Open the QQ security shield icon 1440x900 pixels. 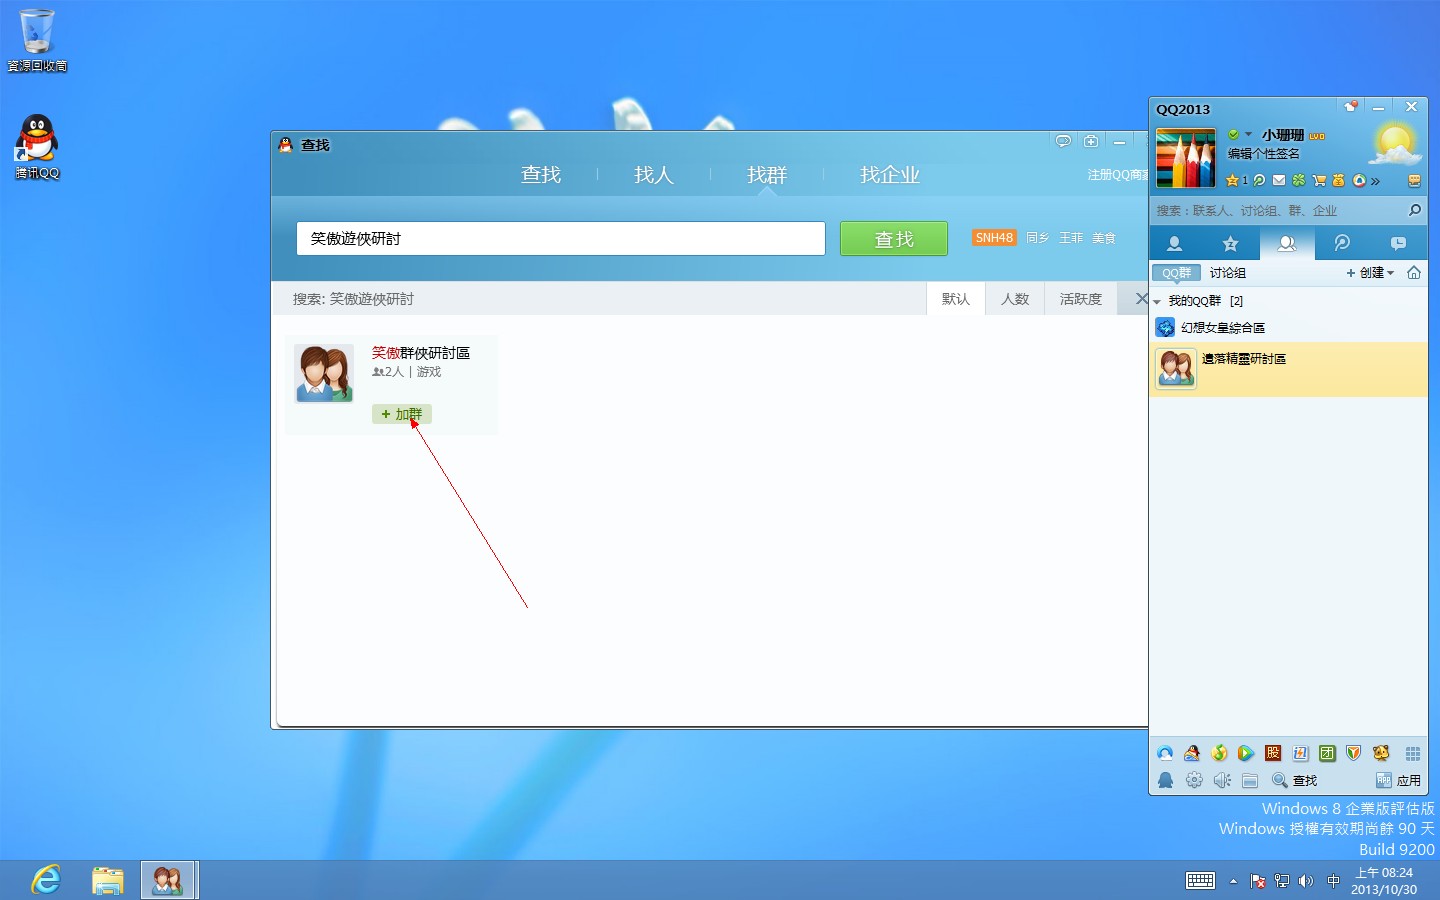coord(1354,753)
